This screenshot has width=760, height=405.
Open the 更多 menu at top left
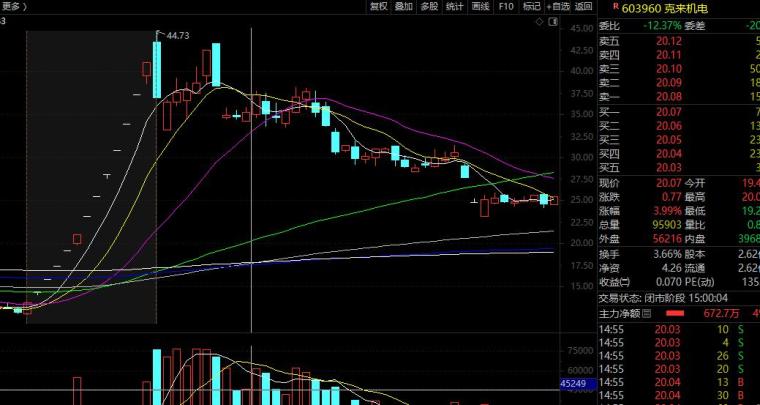[x=12, y=6]
